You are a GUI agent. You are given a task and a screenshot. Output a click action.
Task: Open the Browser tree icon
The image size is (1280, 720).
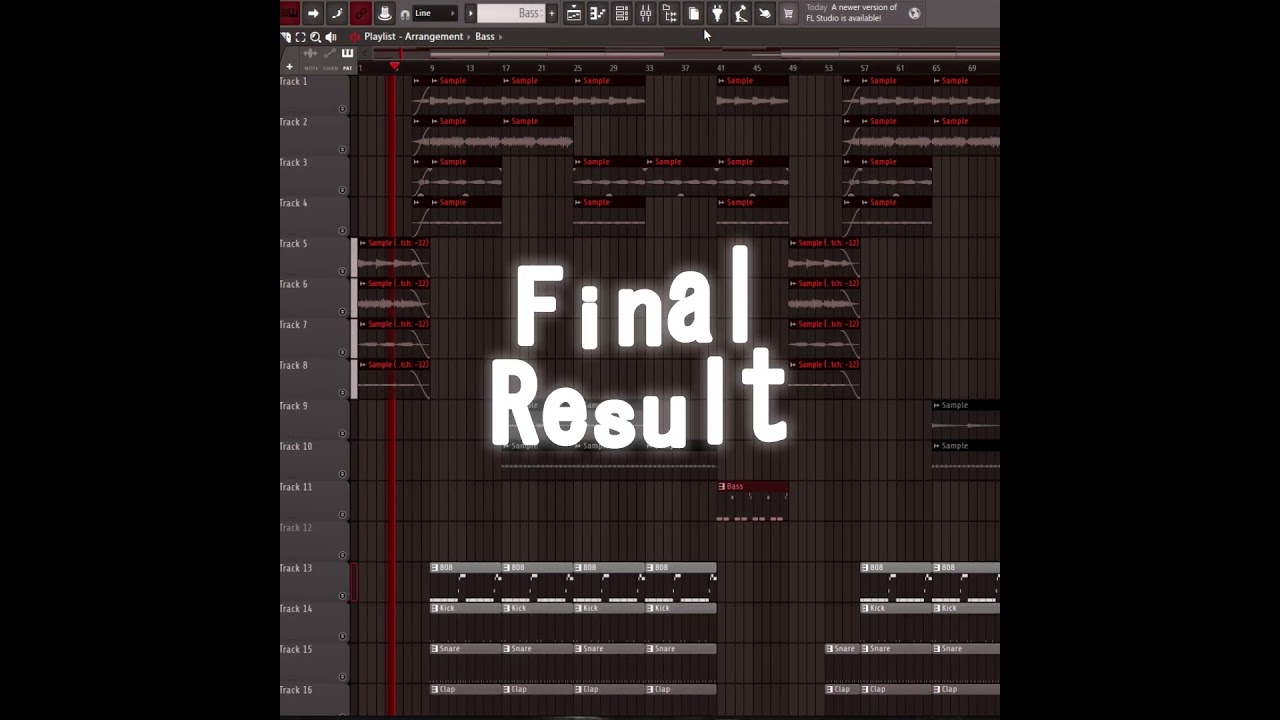tap(670, 13)
